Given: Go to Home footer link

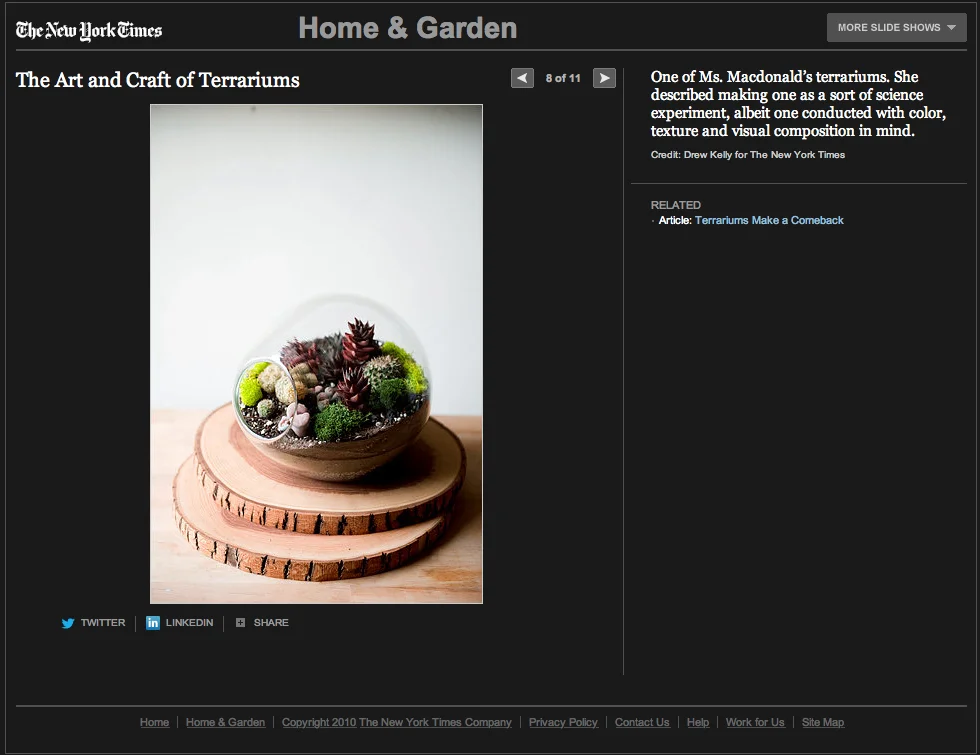Looking at the screenshot, I should (154, 722).
